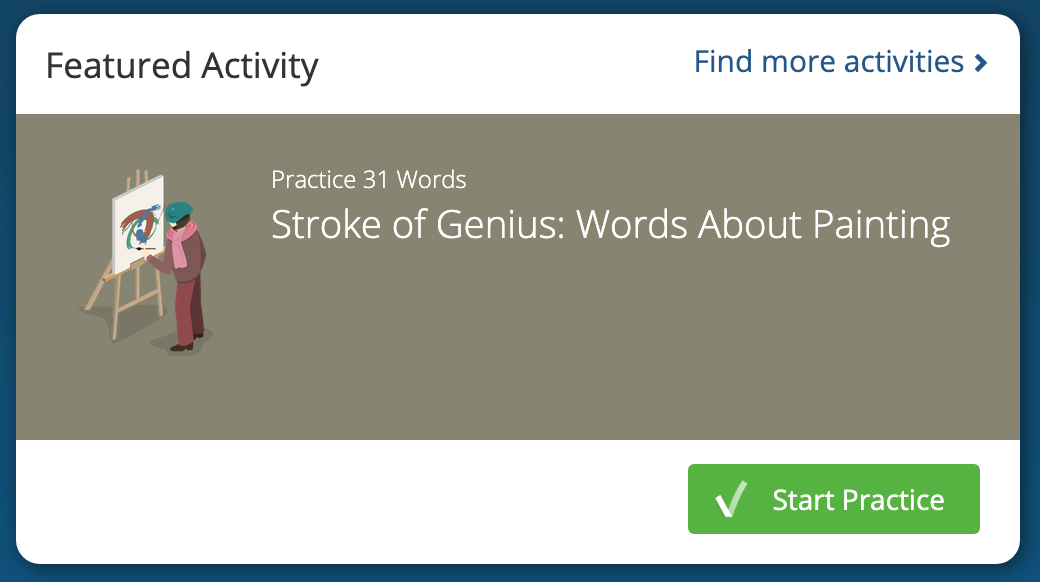Click the Practice 31 Words label

[368, 180]
